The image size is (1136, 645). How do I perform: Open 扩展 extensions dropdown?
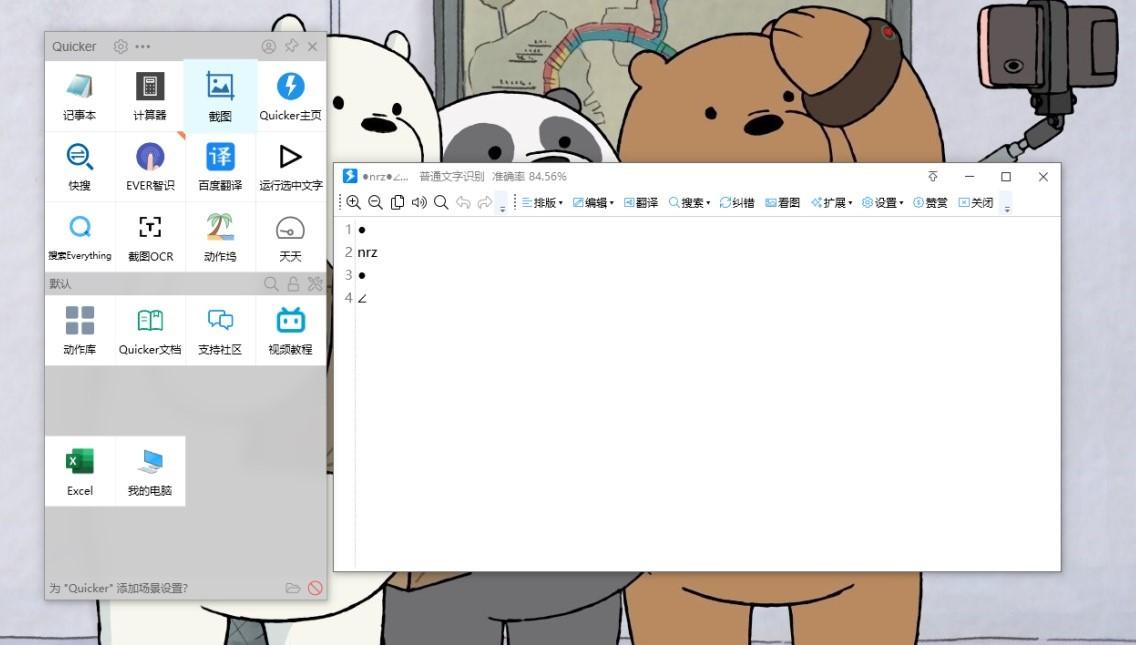point(832,203)
